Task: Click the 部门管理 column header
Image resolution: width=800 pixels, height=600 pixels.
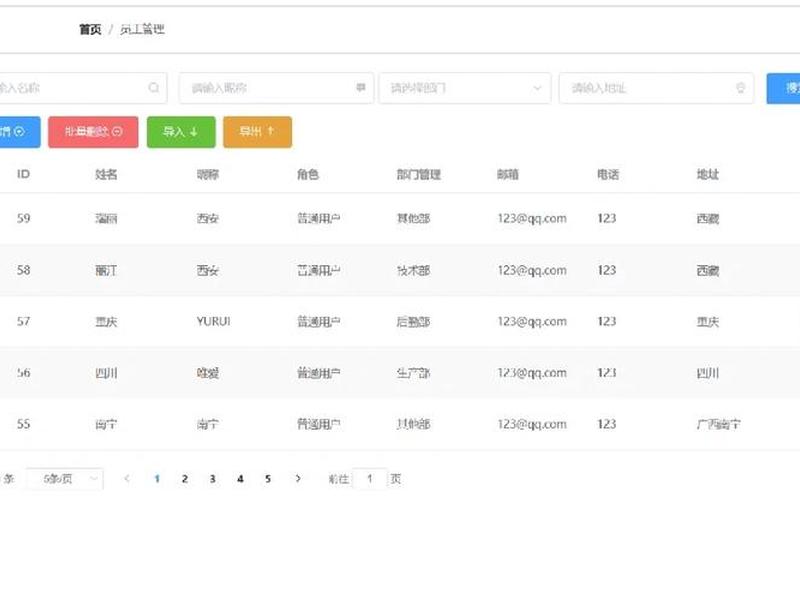Action: point(419,174)
